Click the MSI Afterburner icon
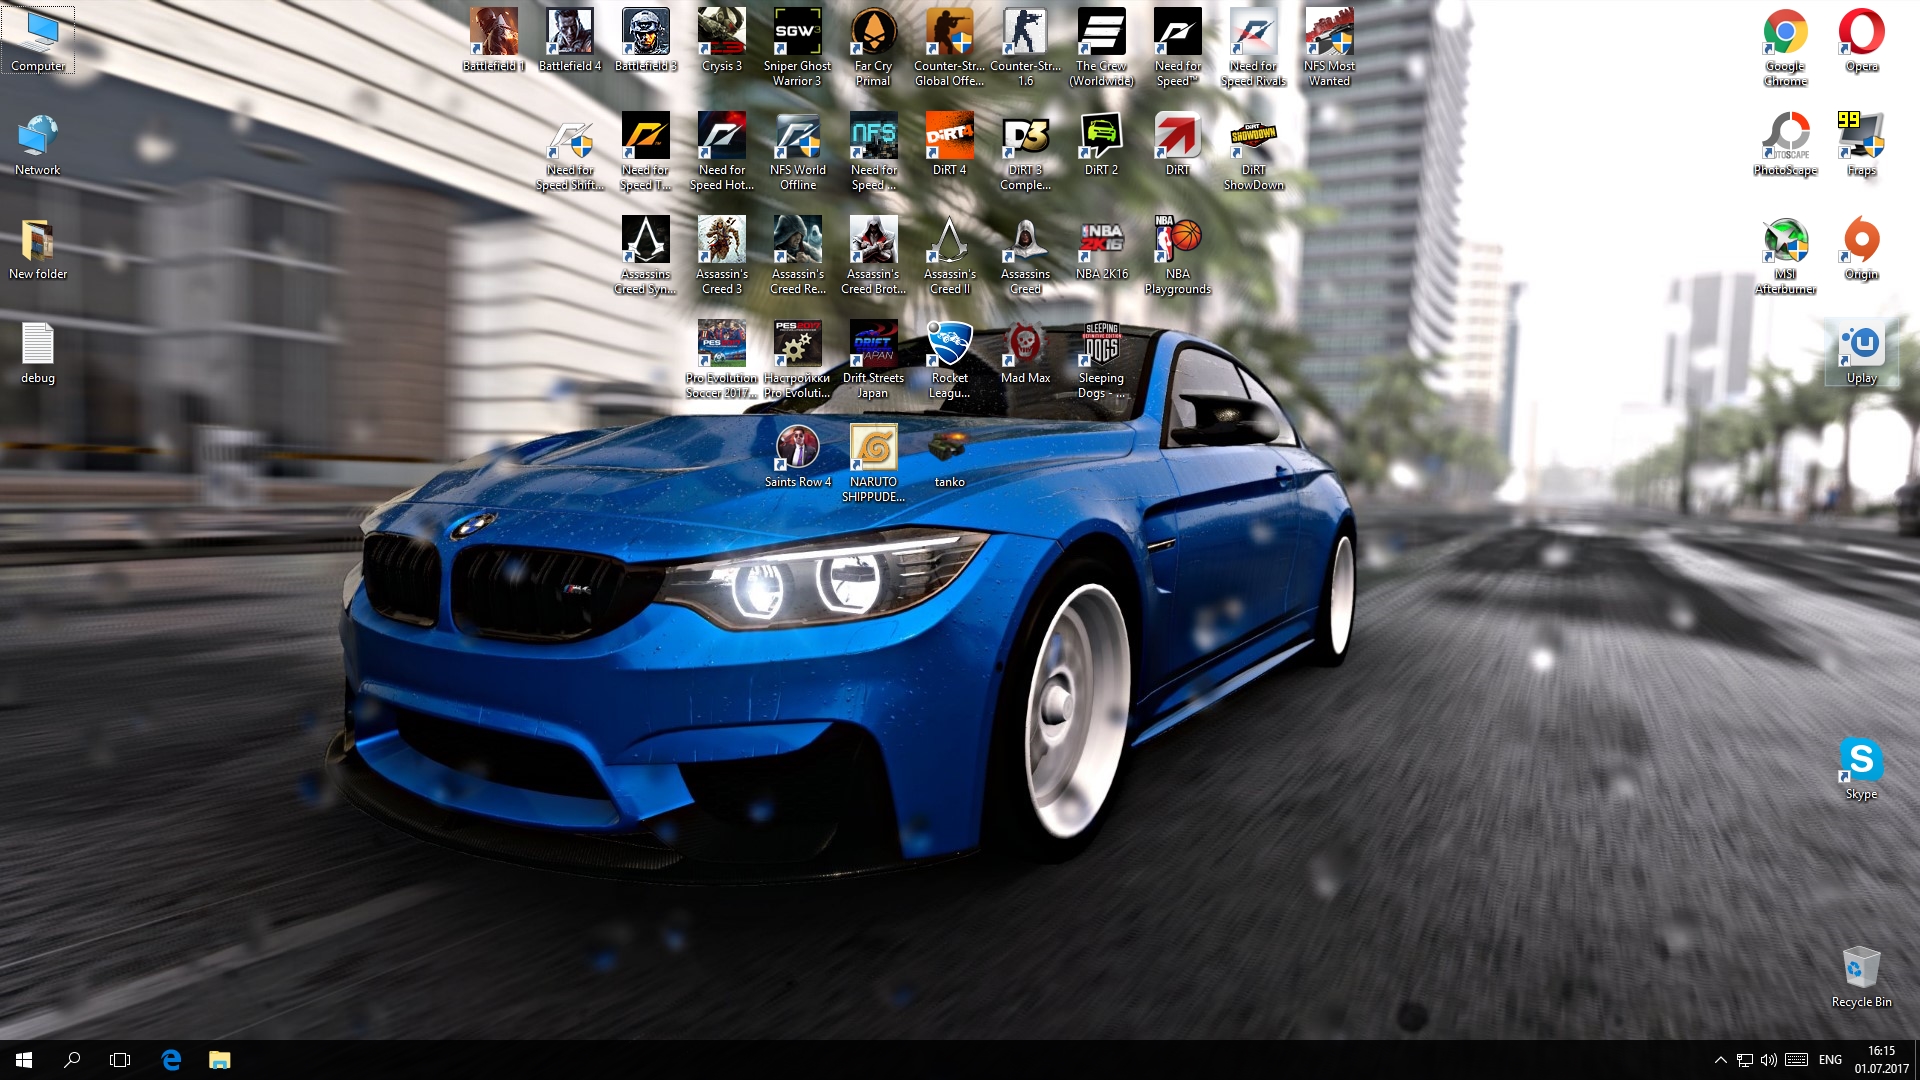Screen dimensions: 1920x1080 point(1785,241)
